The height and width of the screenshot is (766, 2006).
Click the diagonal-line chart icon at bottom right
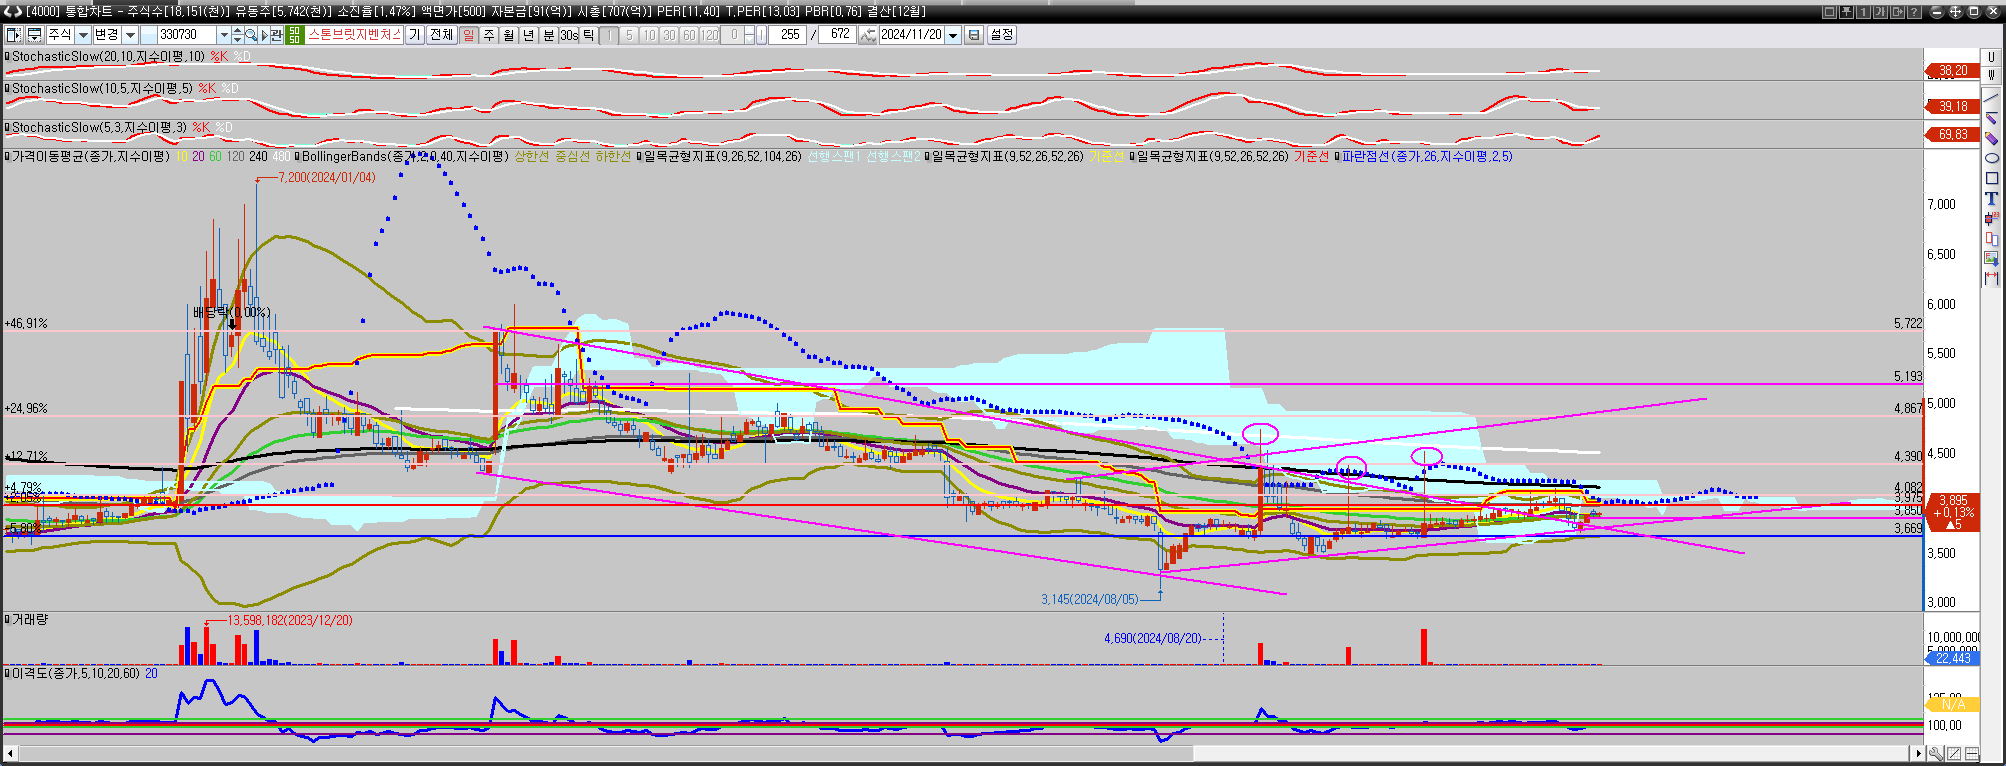point(1954,753)
